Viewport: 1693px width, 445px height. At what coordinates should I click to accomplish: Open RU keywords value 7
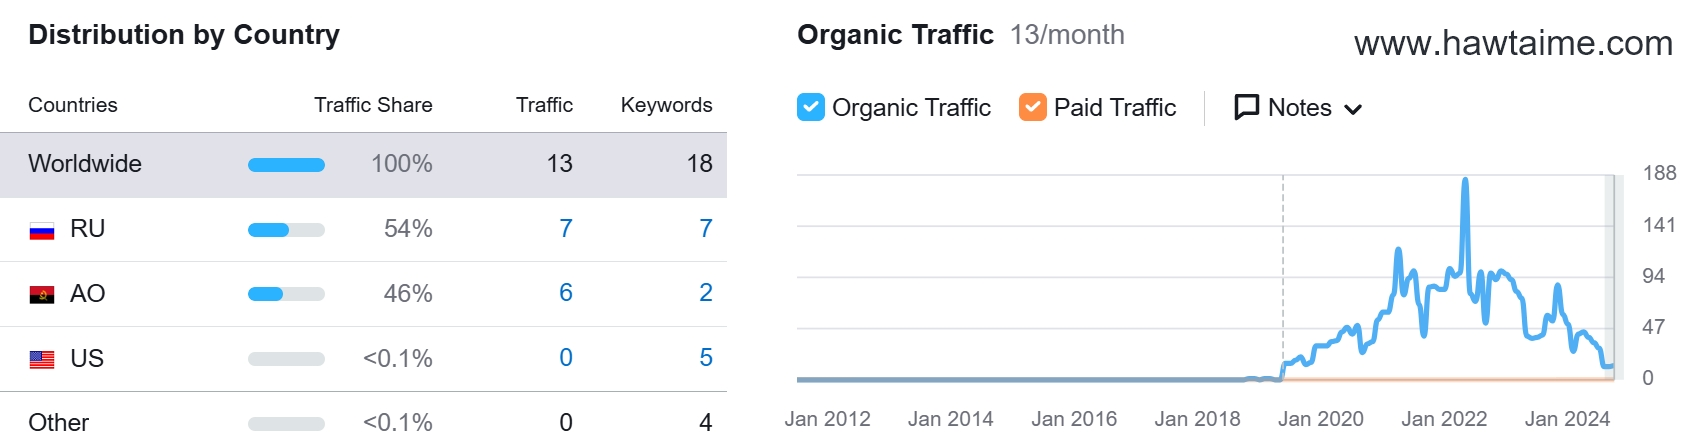pos(706,229)
